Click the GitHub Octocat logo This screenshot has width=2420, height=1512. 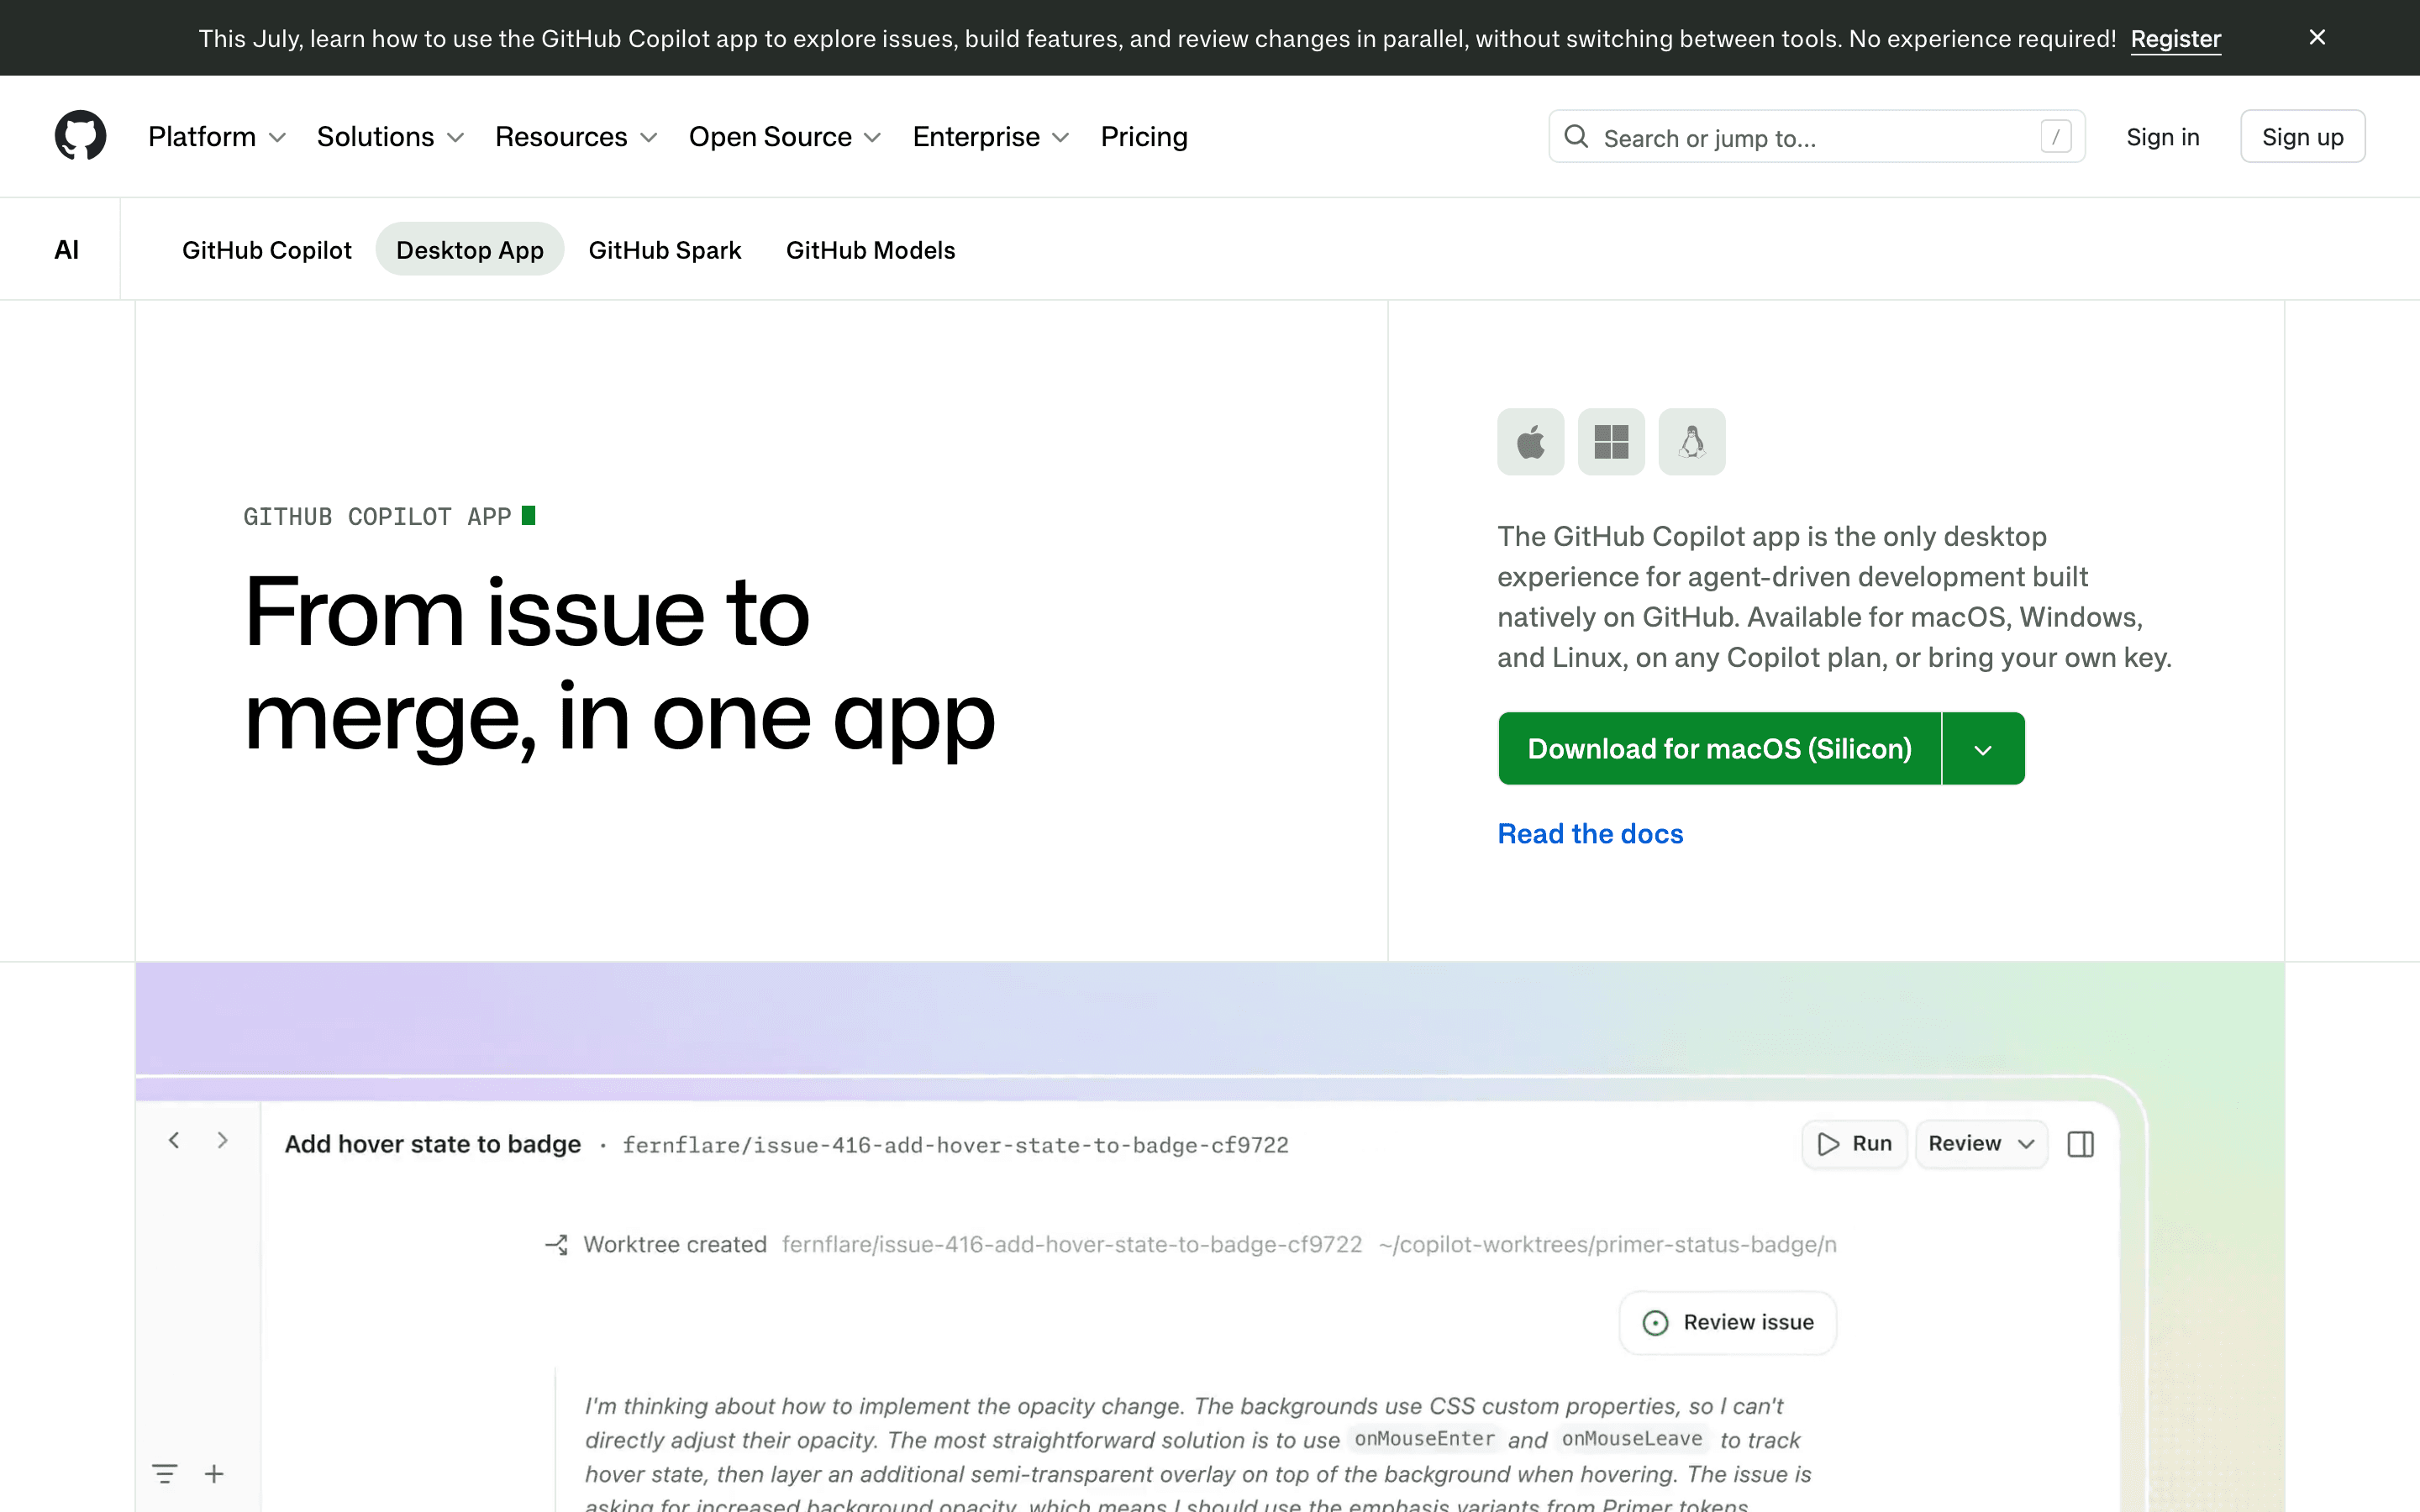tap(80, 135)
